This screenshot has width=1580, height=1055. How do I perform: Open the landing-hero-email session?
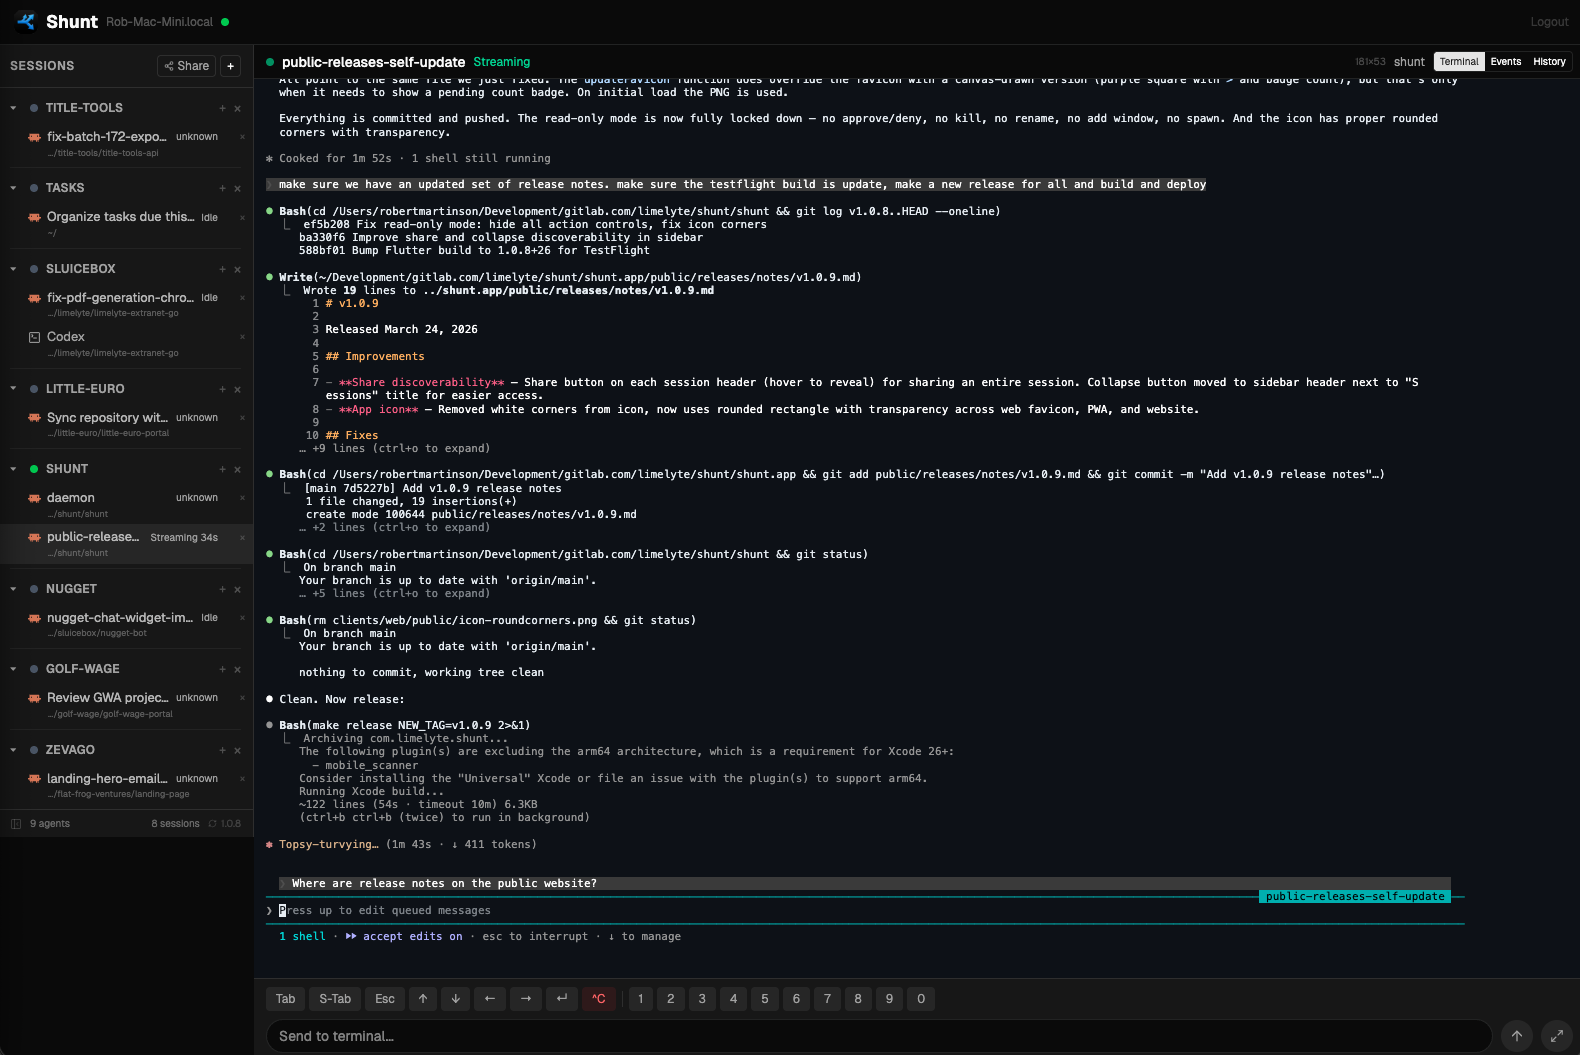pos(126,785)
